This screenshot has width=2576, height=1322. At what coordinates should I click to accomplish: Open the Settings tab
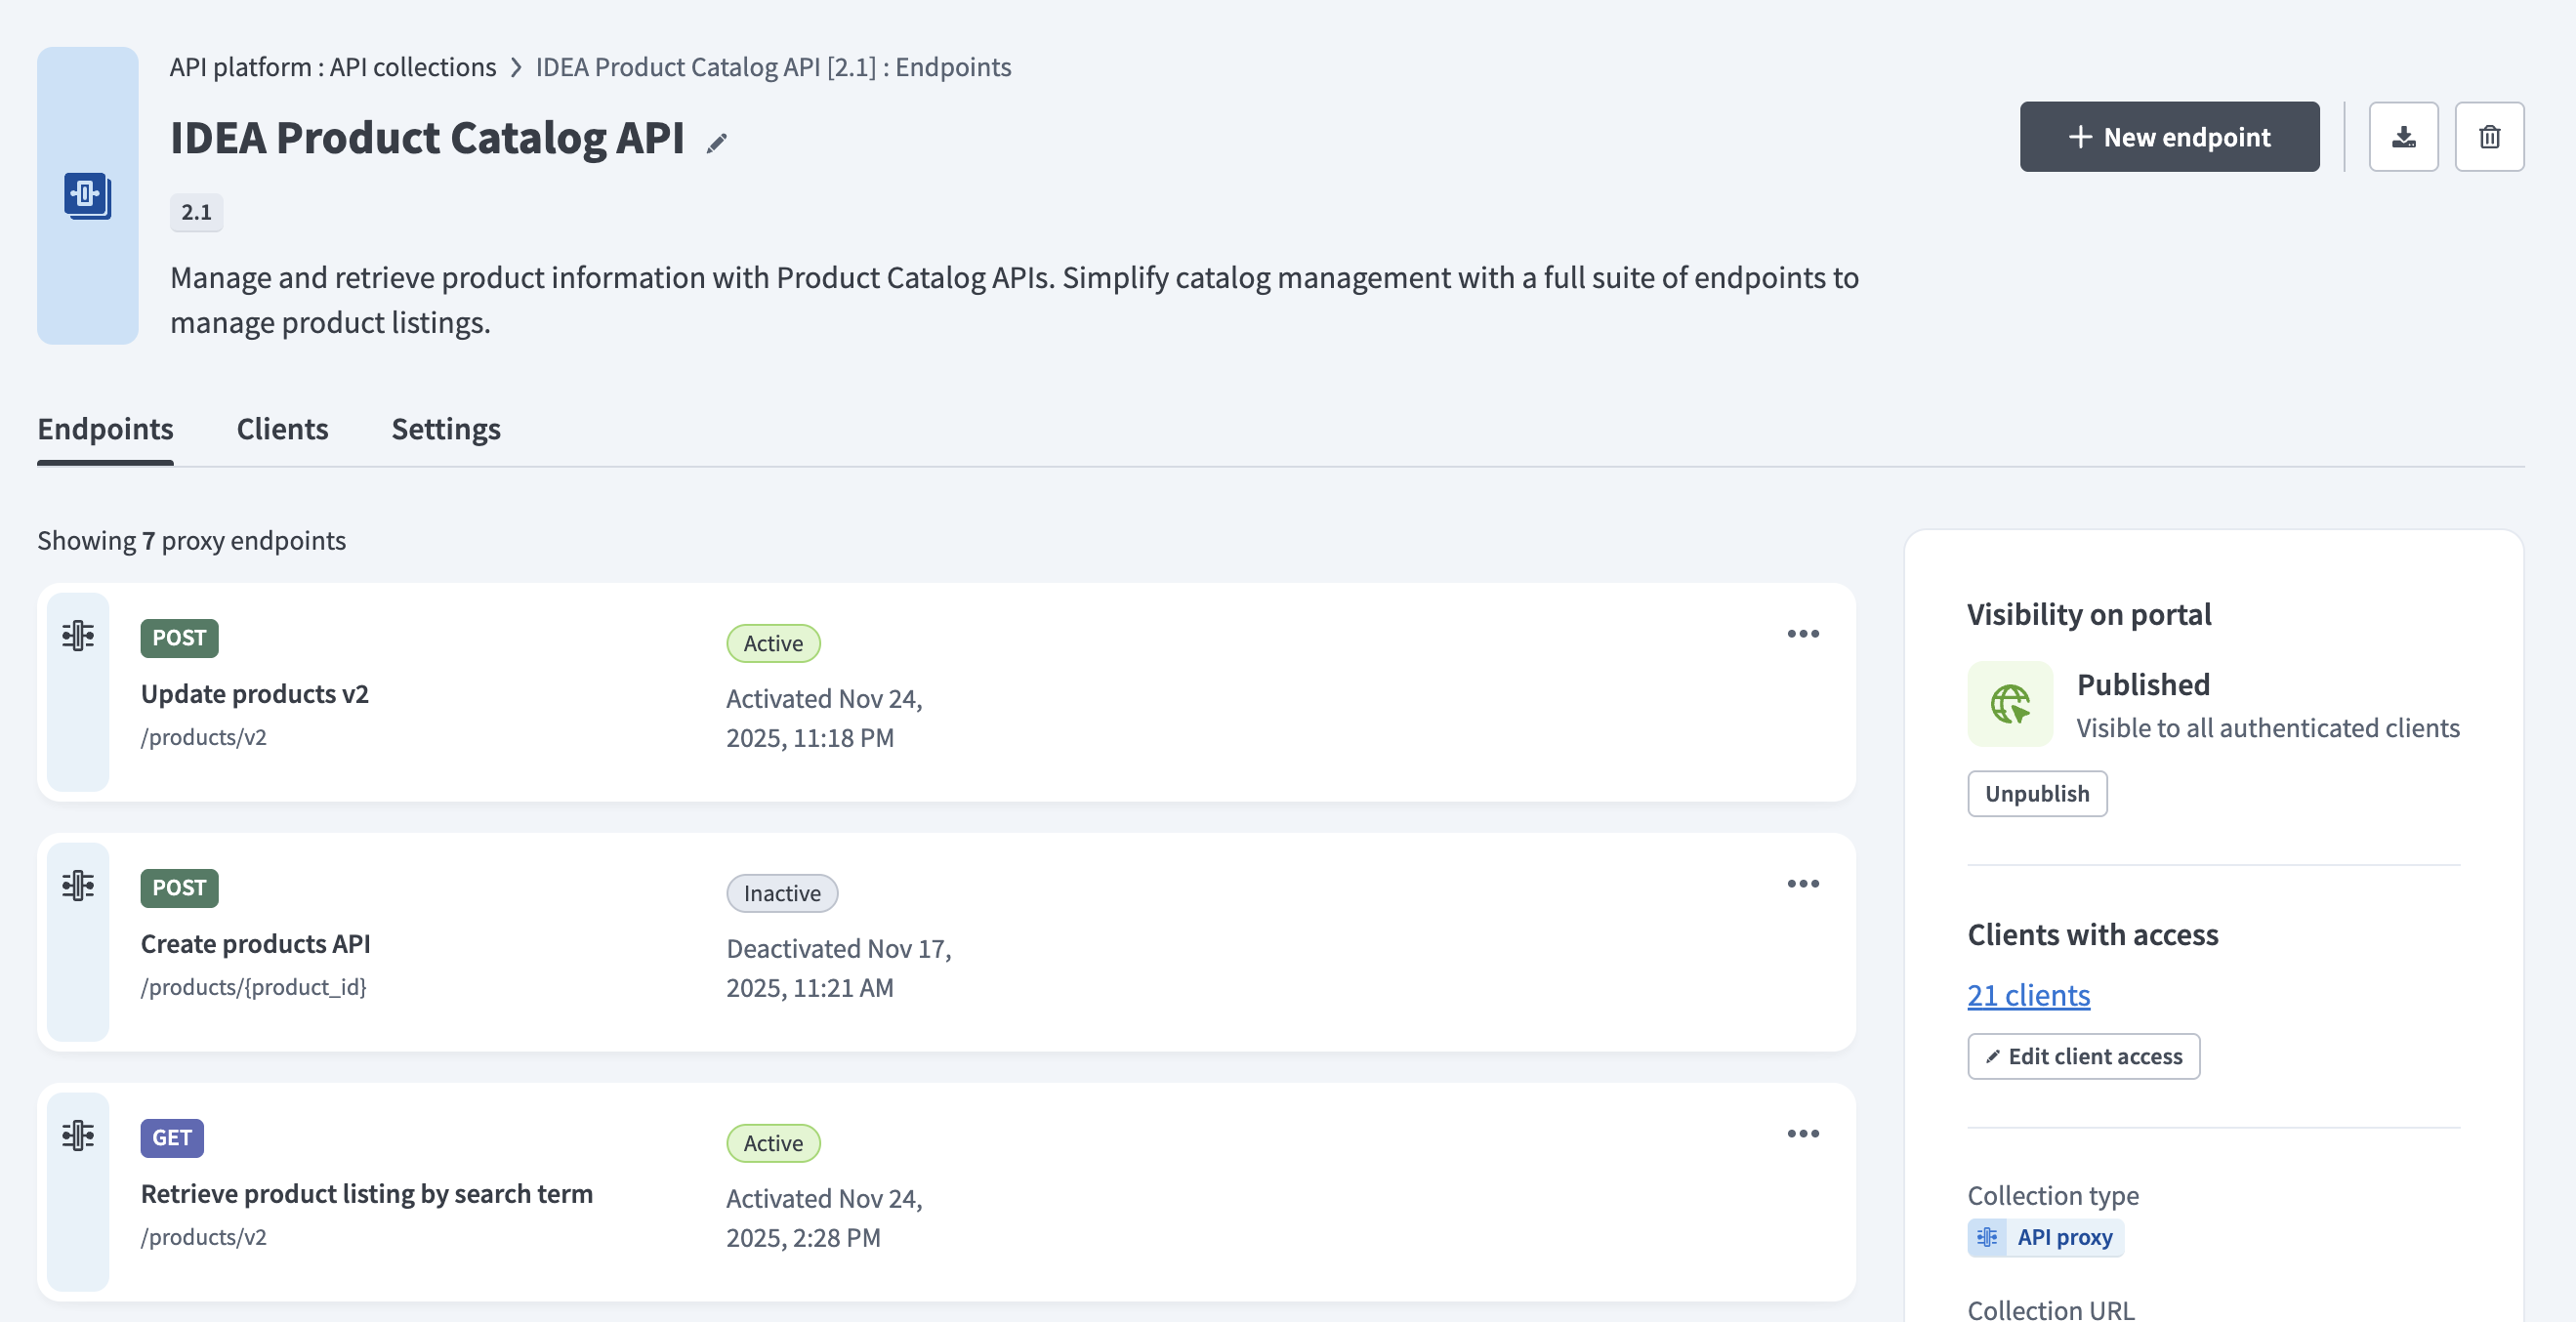point(446,429)
